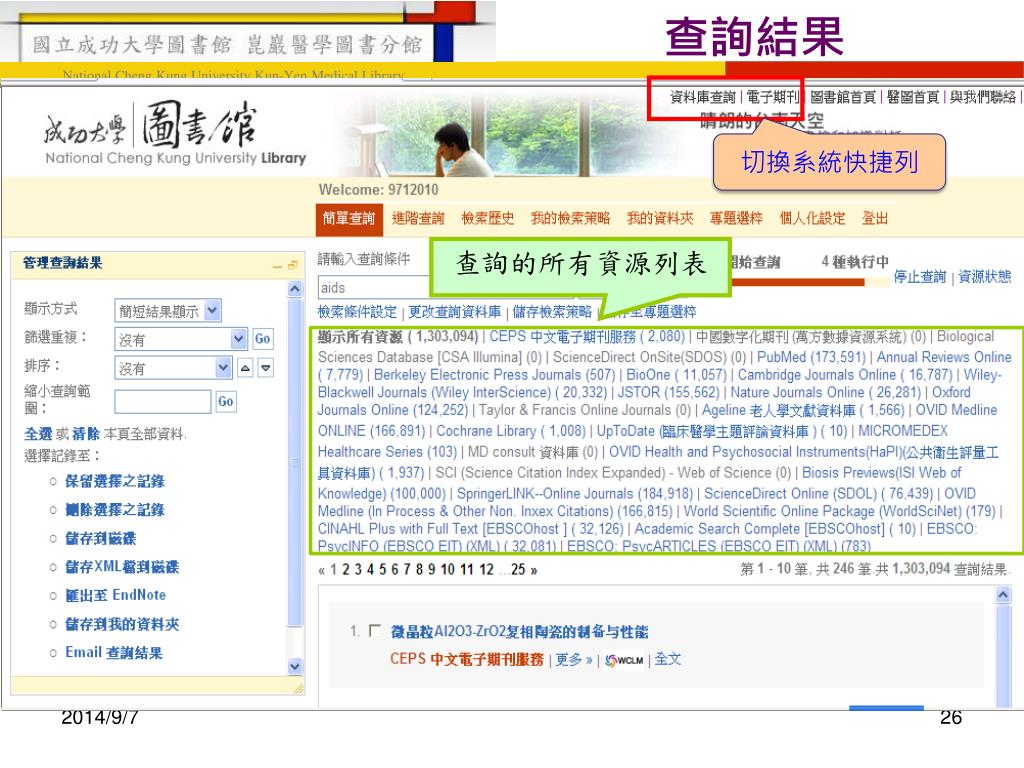This screenshot has width=1024, height=768.
Task: Click 更多 » for result 1
Action: [x=574, y=660]
